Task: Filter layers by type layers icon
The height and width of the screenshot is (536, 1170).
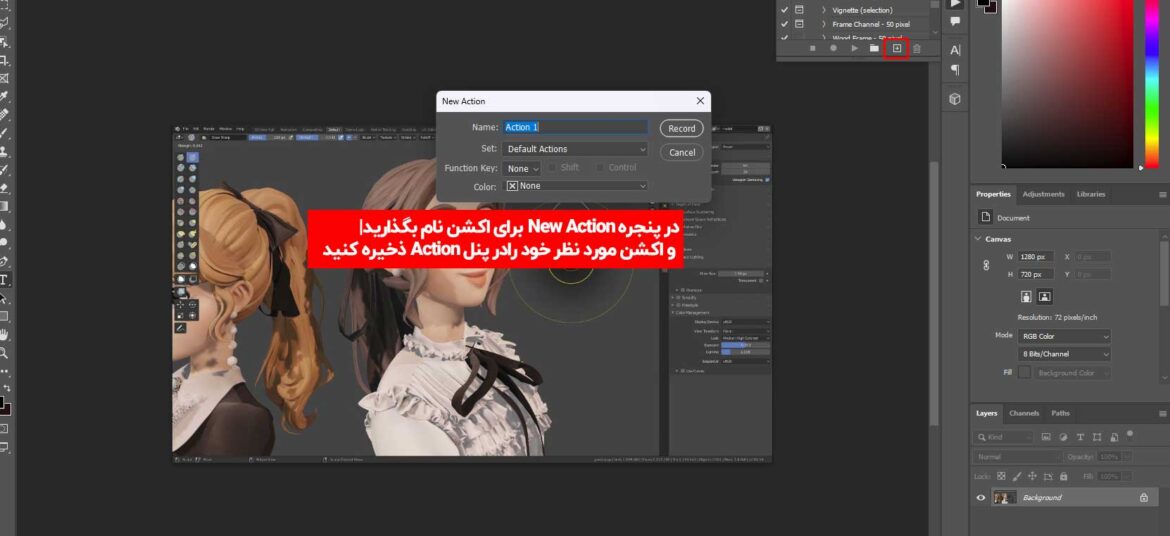Action: (x=1080, y=437)
